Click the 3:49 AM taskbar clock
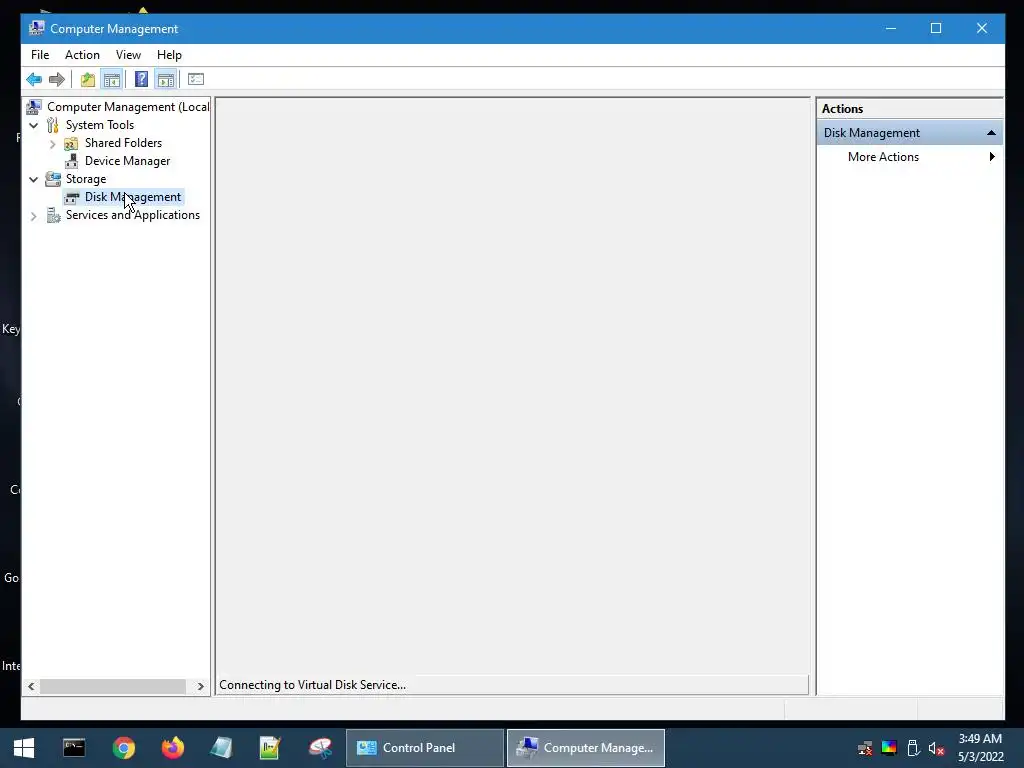 click(x=980, y=739)
